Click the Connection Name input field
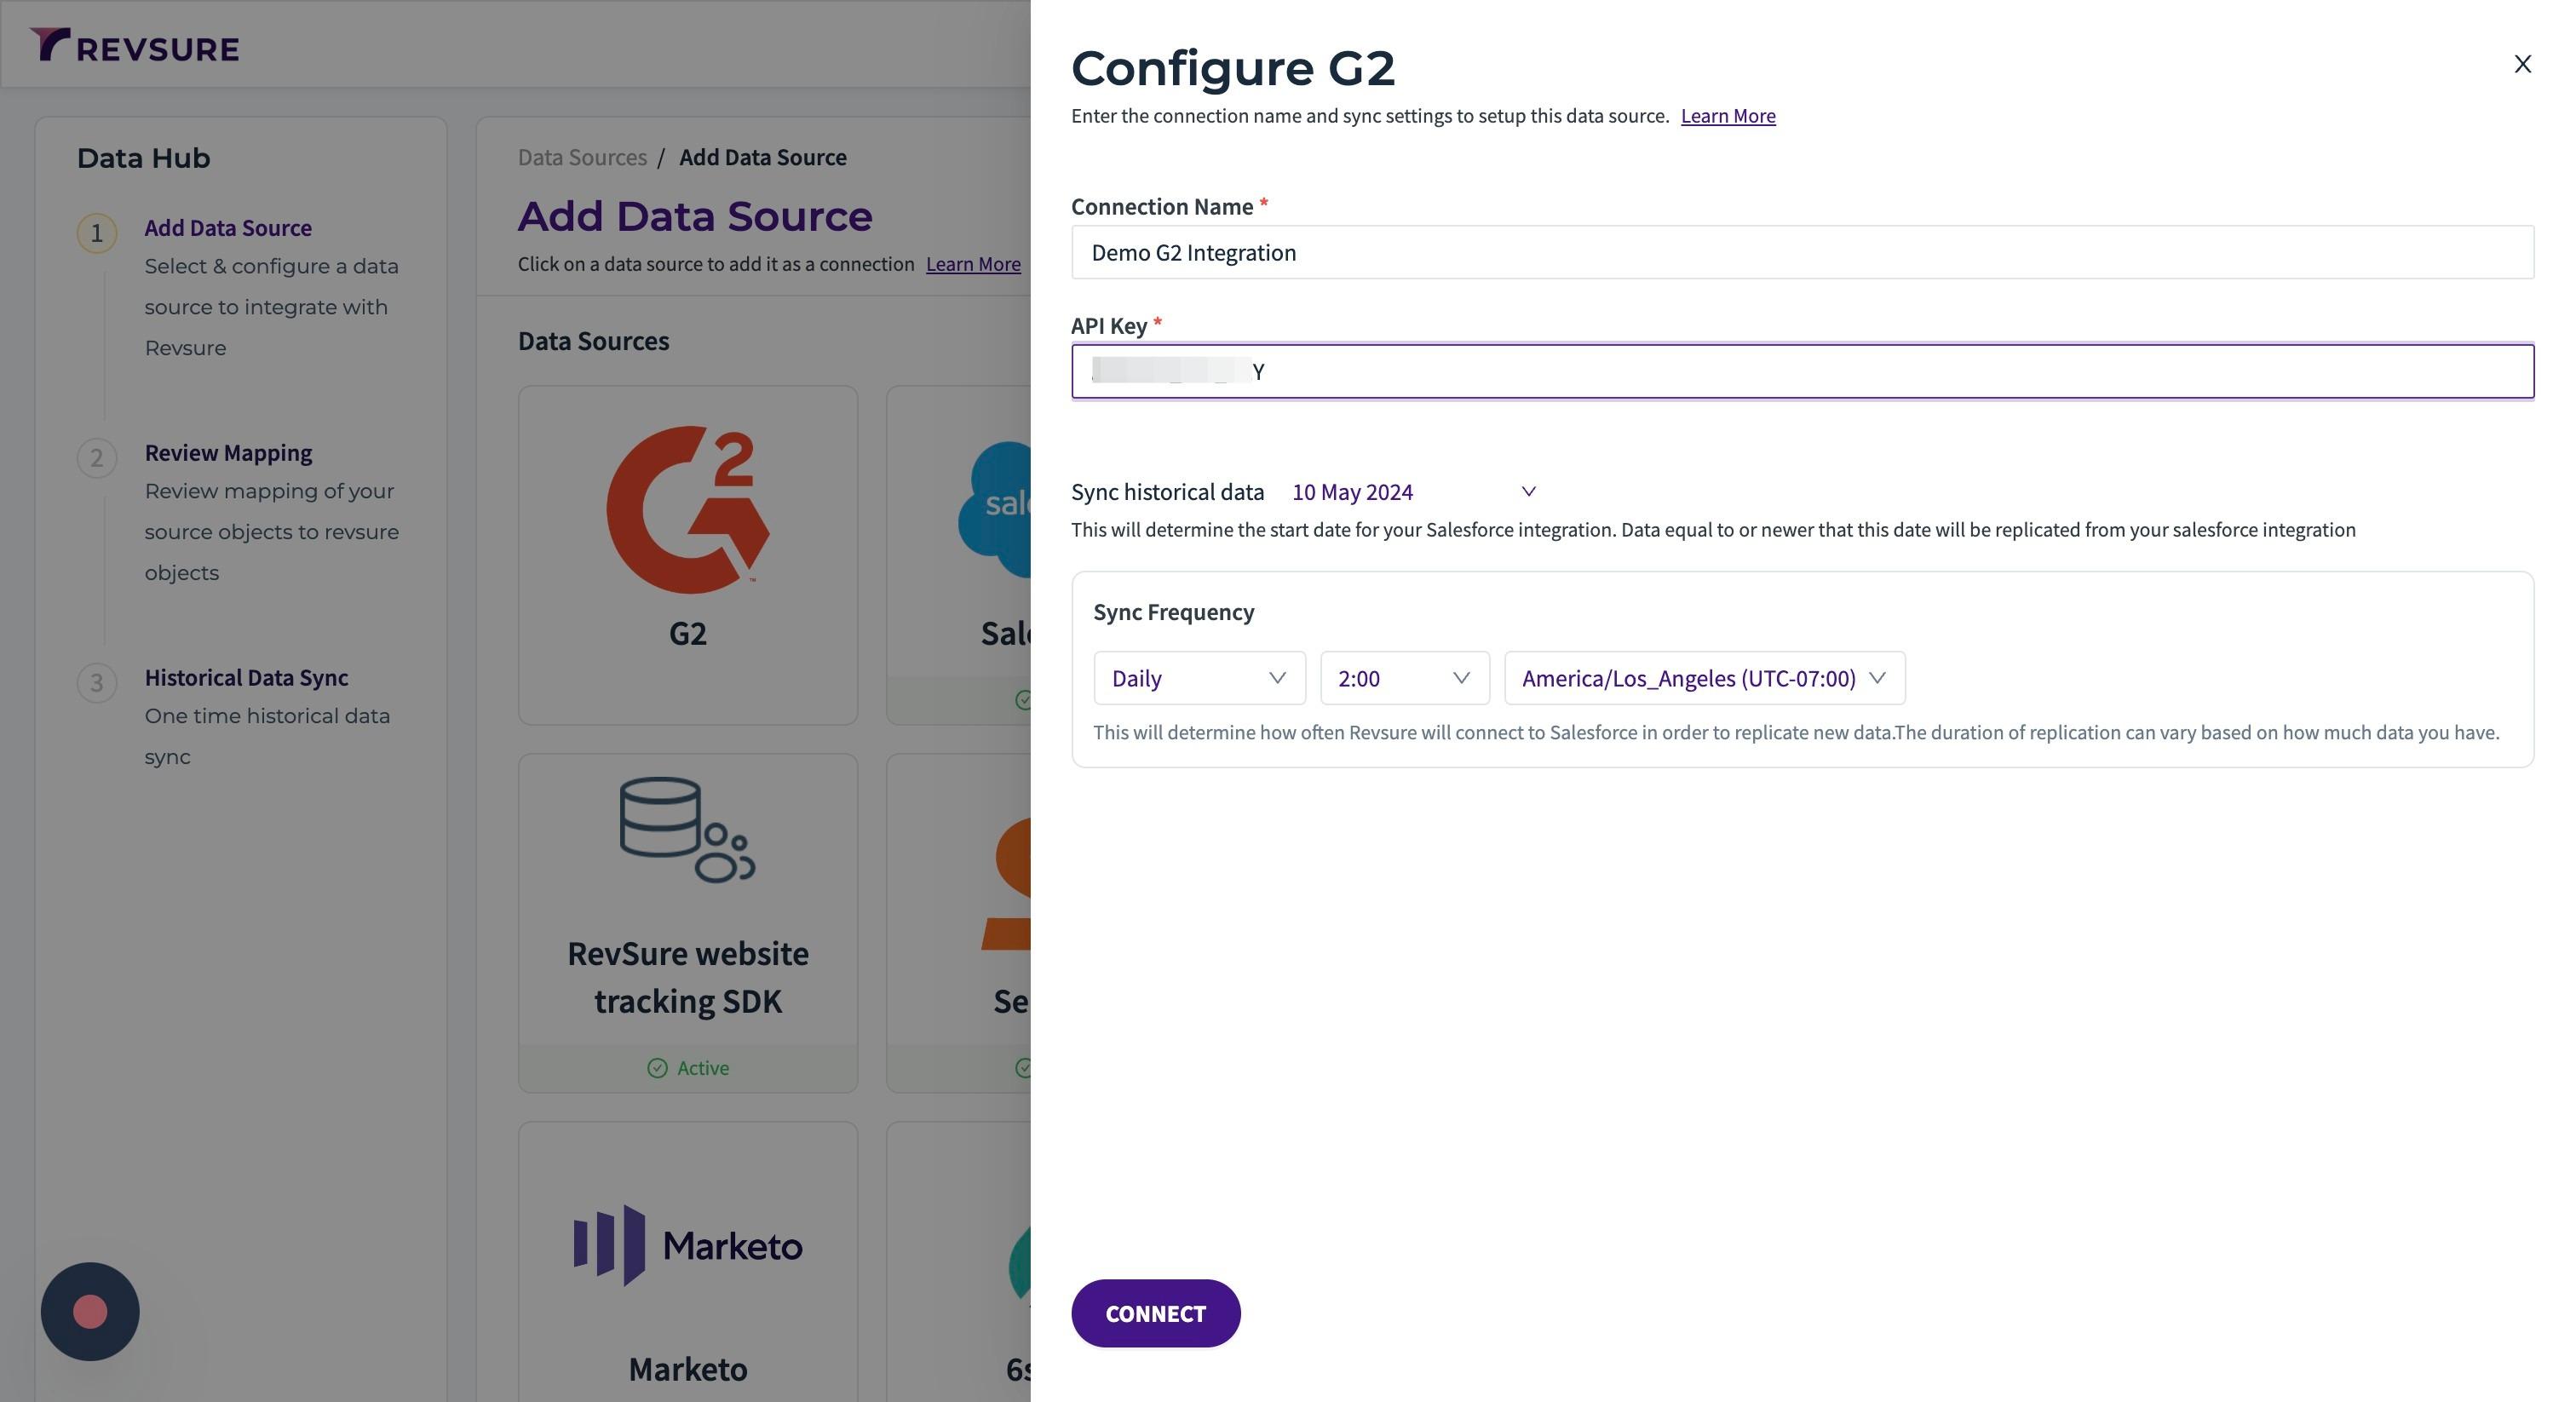The image size is (2576, 1402). [x=1800, y=252]
